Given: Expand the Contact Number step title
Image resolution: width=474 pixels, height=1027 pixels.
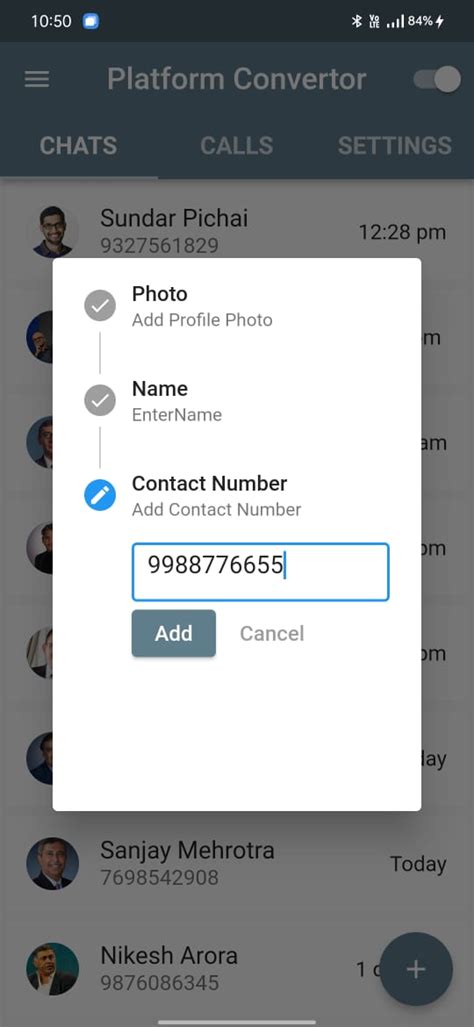Looking at the screenshot, I should click(x=210, y=483).
